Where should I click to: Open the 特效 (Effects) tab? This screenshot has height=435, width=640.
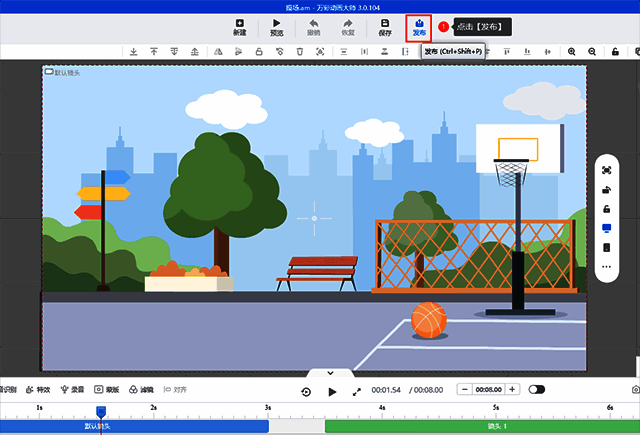[38, 389]
